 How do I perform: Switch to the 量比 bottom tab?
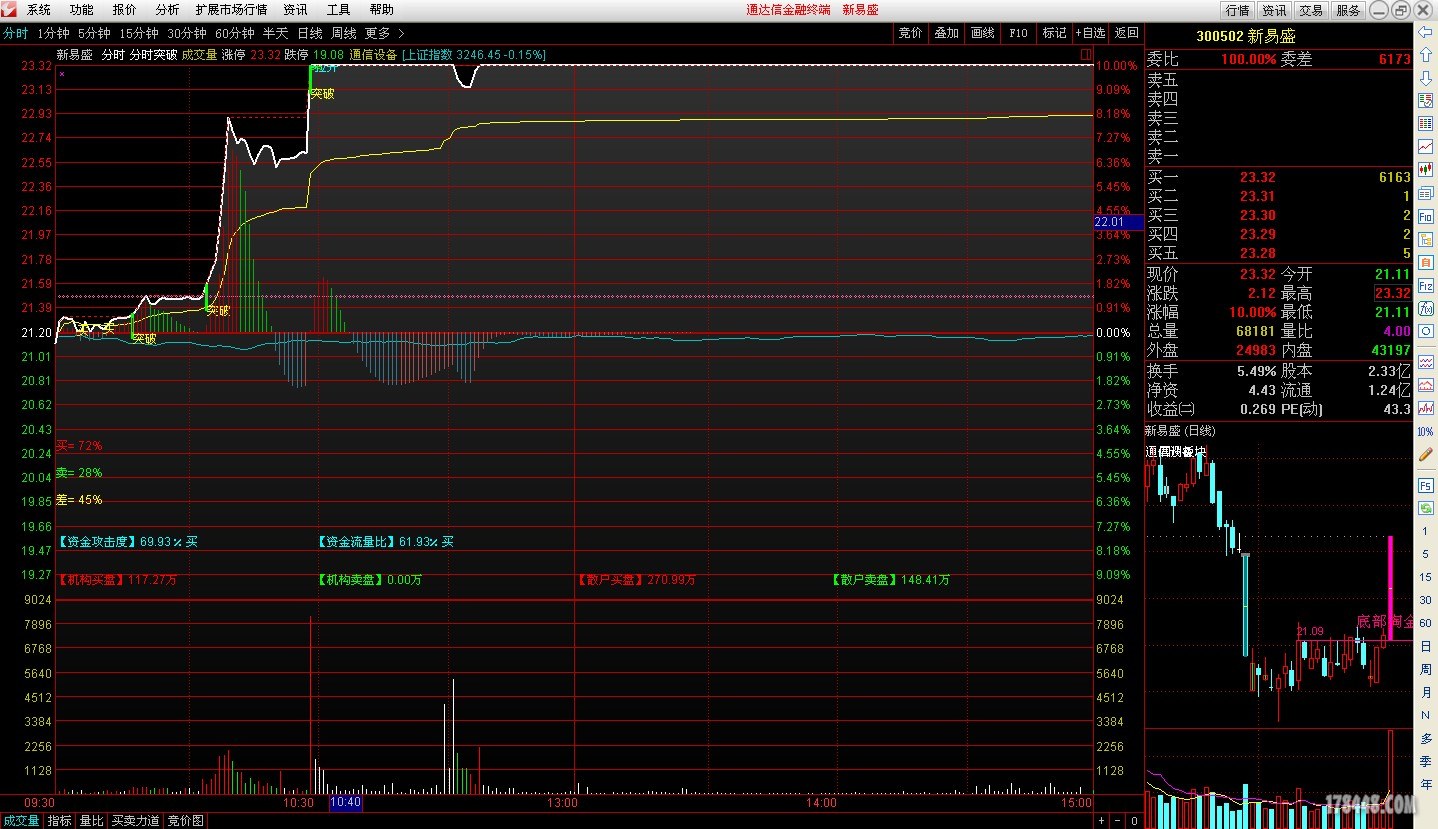point(92,820)
